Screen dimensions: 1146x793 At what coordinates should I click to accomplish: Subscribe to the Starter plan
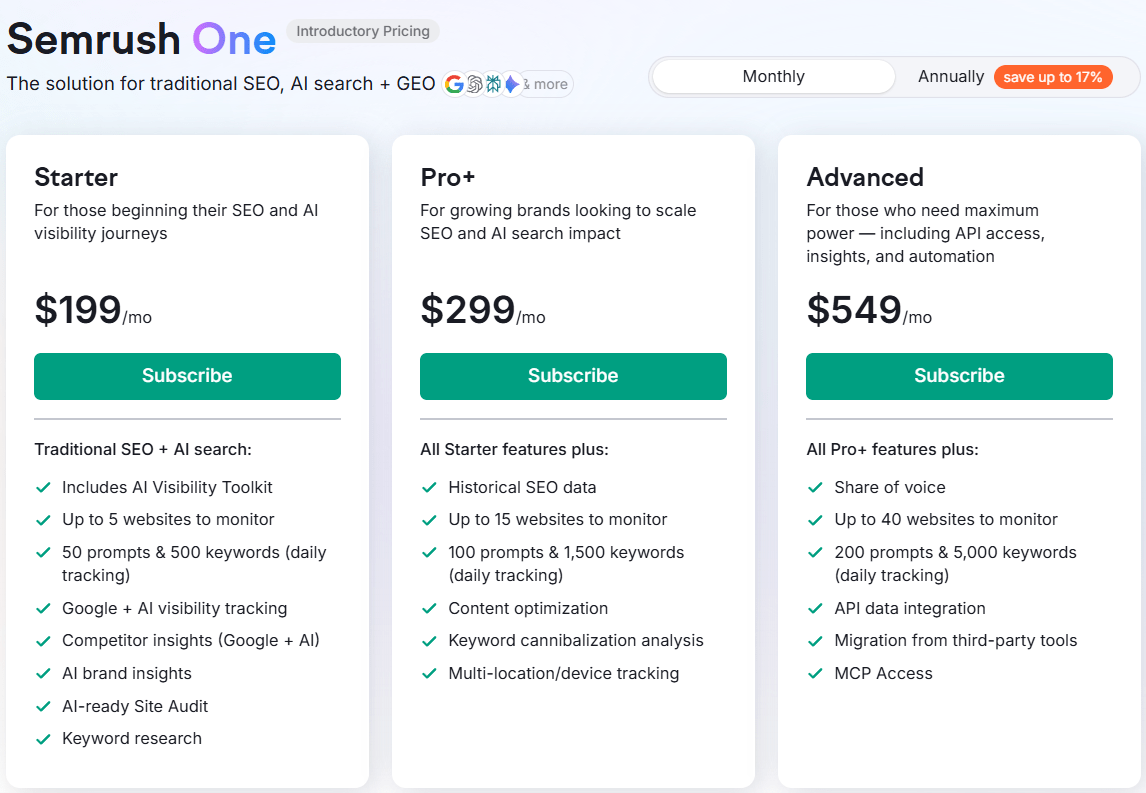(x=187, y=376)
